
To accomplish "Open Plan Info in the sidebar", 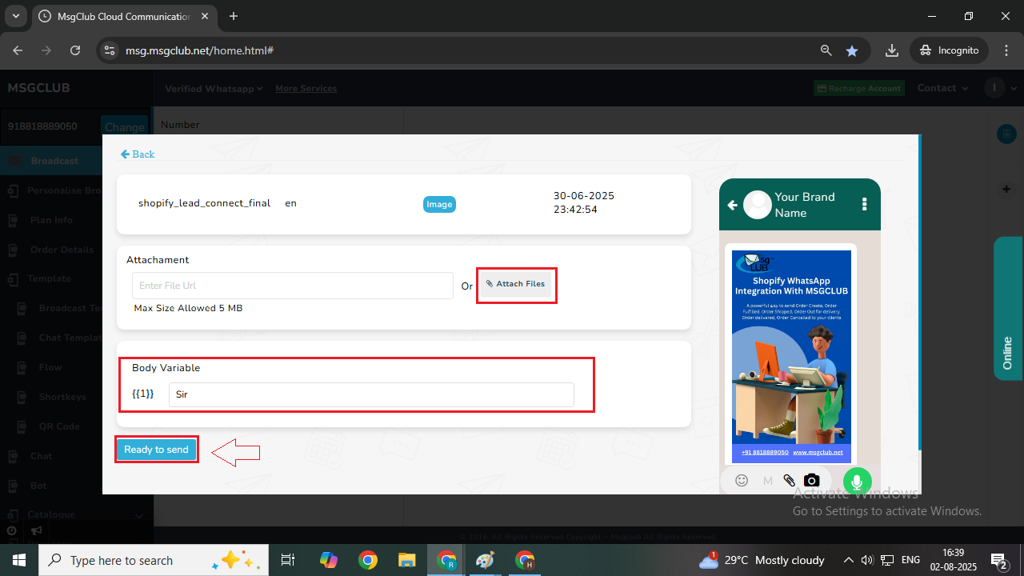I will tap(51, 220).
